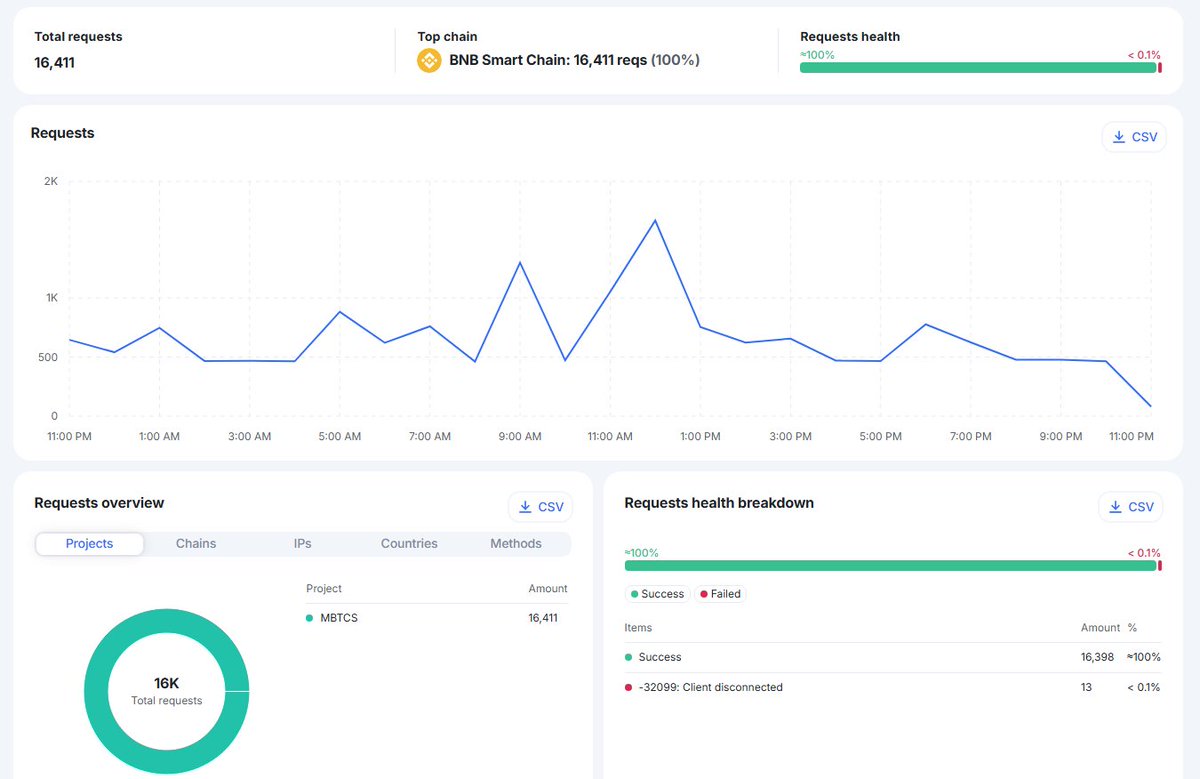The width and height of the screenshot is (1200, 779).
Task: Click the ≈100% value in Success row
Action: [x=1144, y=657]
